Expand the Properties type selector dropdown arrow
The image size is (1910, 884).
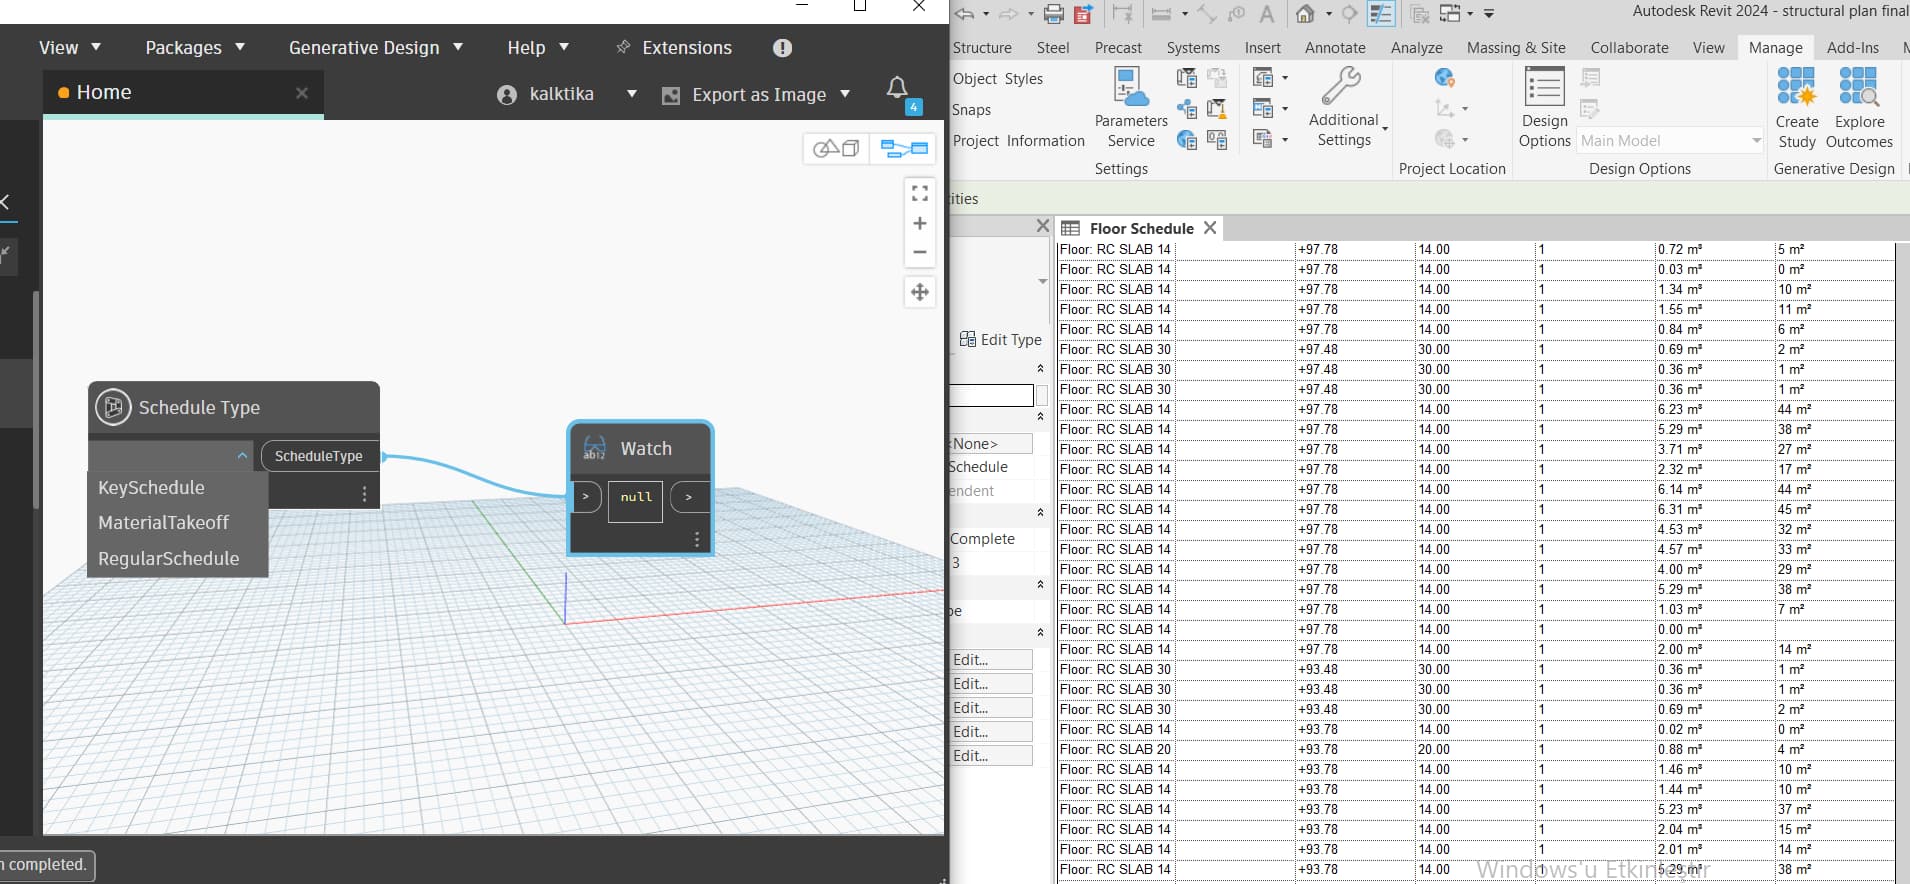1043,282
